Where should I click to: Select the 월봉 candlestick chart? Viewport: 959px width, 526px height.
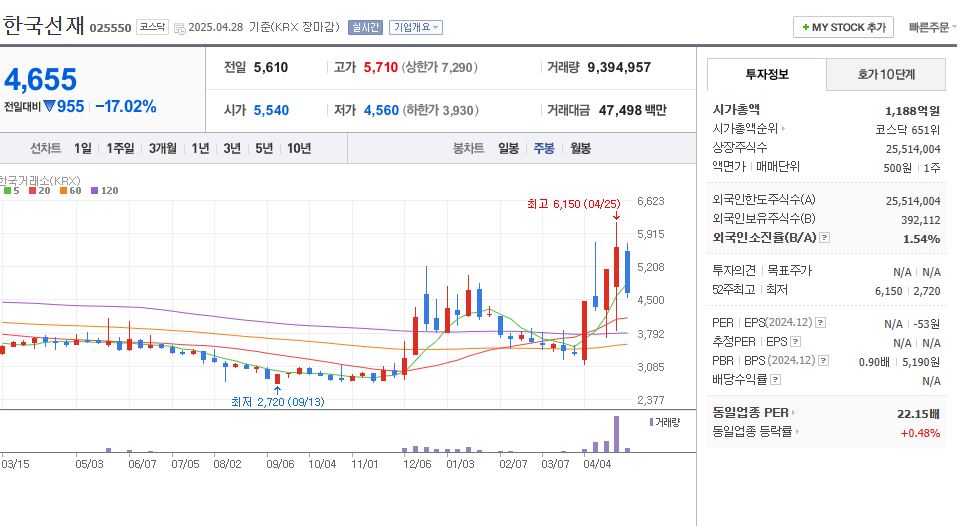tap(580, 148)
